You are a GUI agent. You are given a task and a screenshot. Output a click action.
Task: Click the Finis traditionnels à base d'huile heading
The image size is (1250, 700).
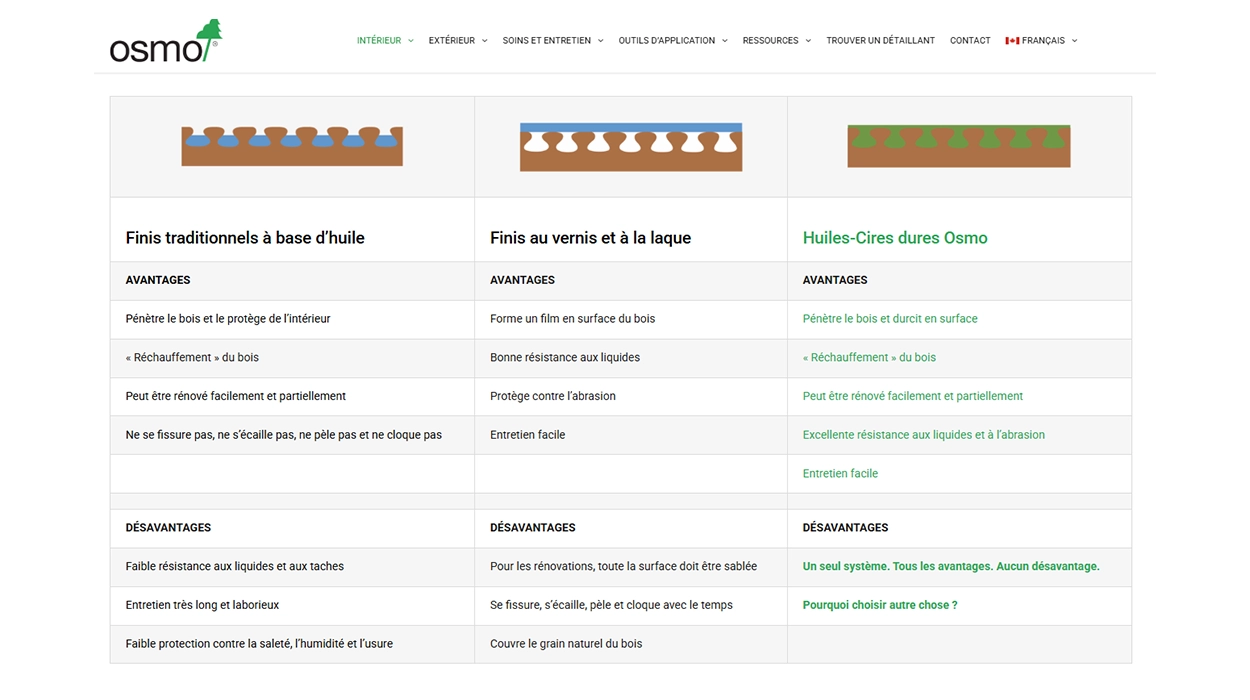click(x=245, y=238)
